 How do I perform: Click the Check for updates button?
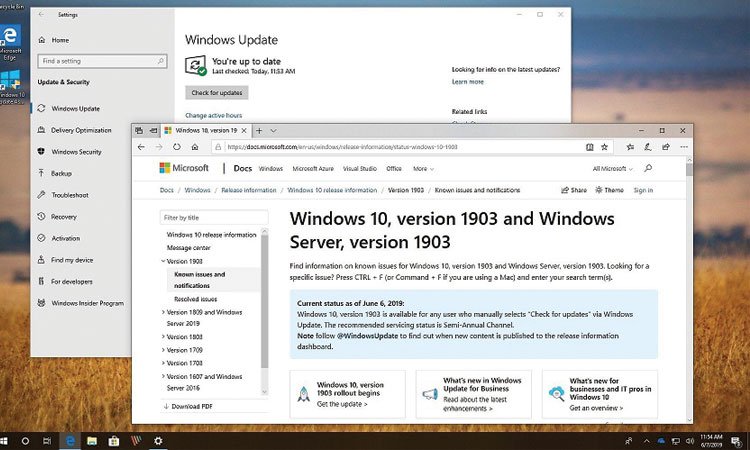[216, 93]
